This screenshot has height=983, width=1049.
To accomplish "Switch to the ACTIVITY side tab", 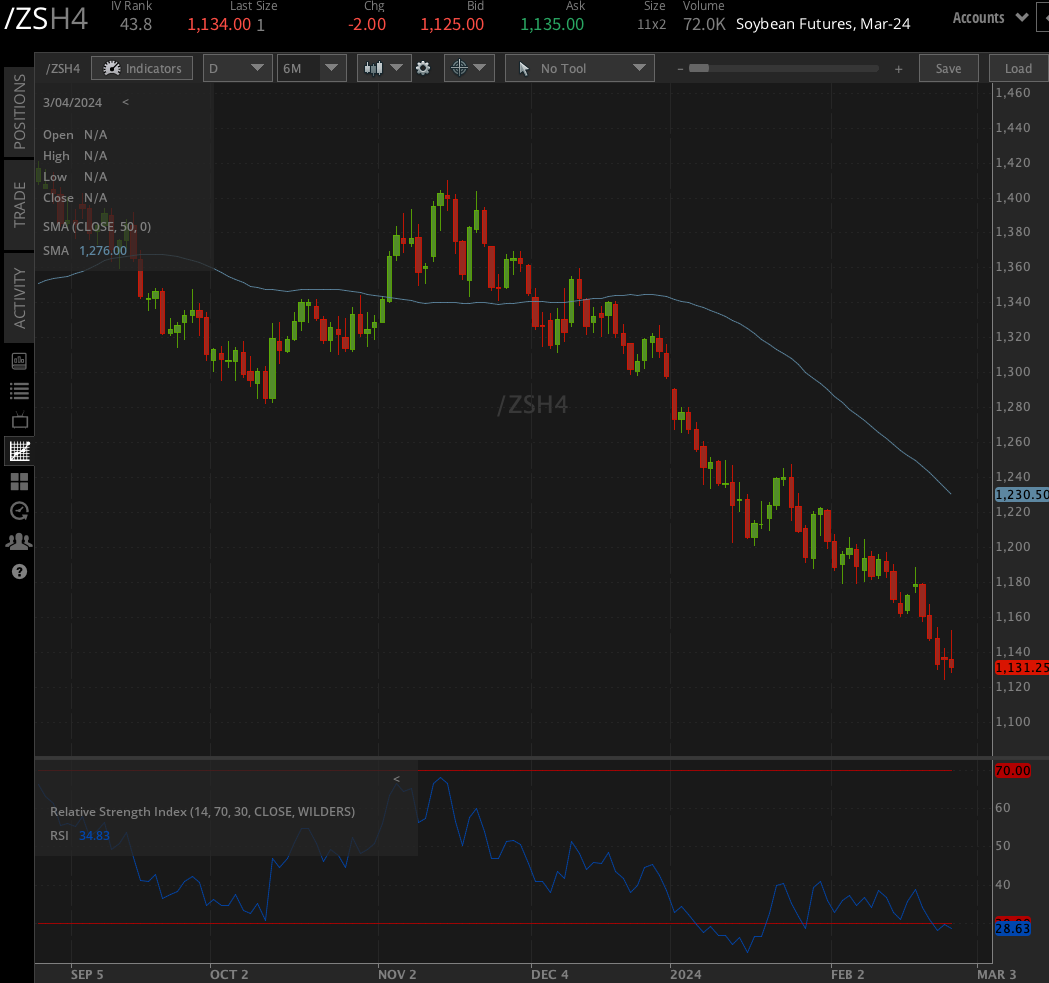I will coord(19,297).
